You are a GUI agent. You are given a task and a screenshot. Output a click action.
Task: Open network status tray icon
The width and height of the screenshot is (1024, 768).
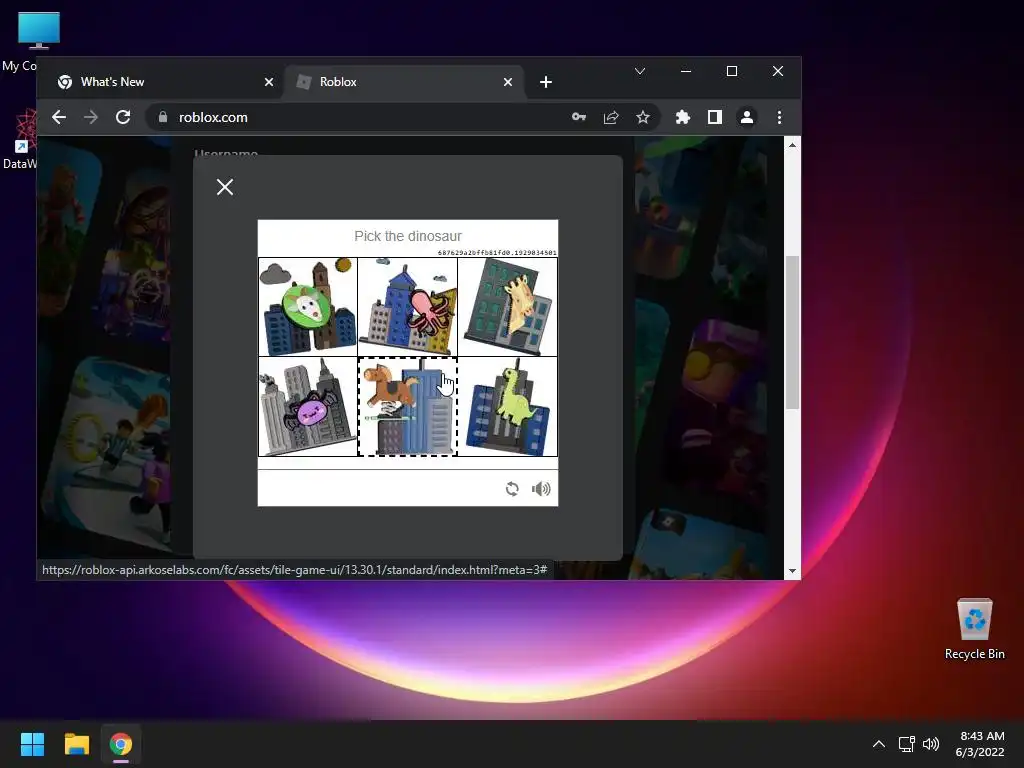(x=906, y=744)
